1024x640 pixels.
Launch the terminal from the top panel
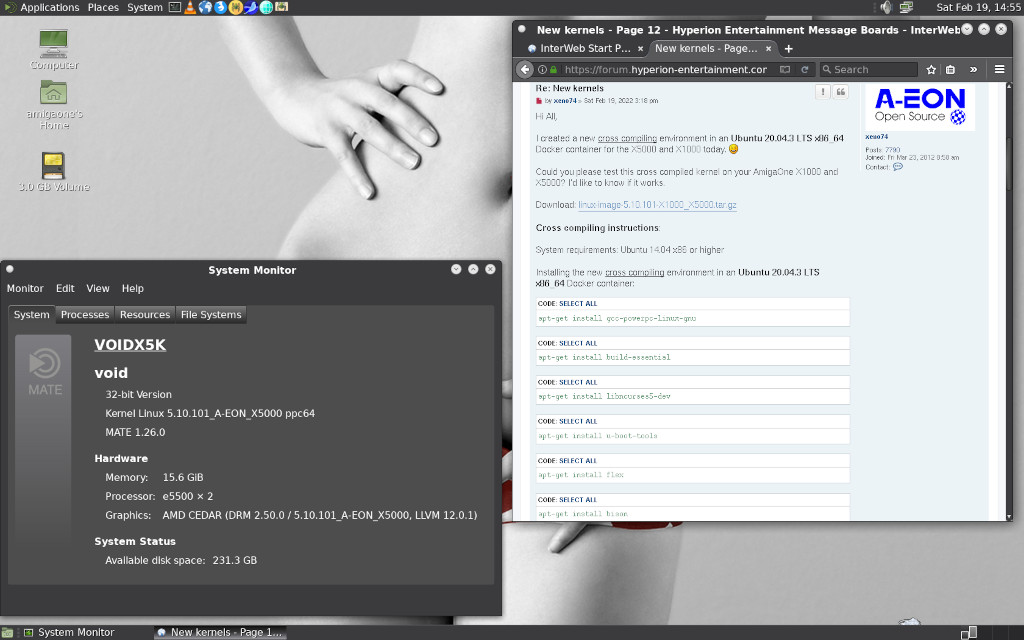(x=174, y=7)
